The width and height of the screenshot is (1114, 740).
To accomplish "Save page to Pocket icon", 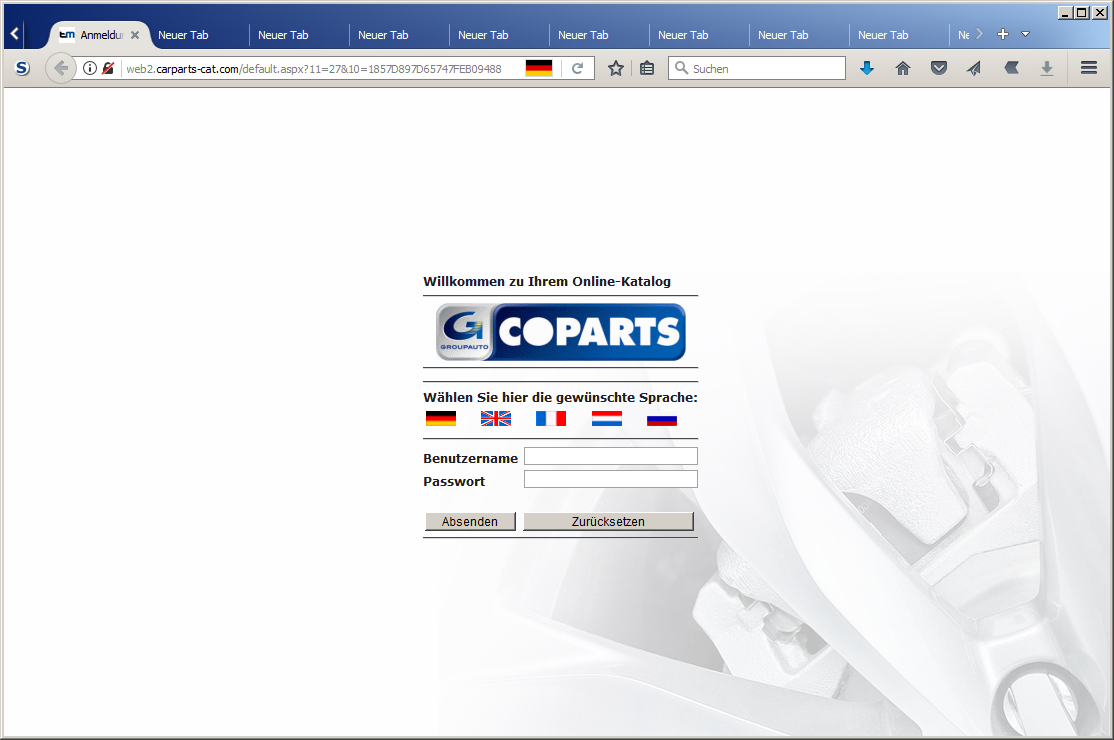I will tap(939, 68).
